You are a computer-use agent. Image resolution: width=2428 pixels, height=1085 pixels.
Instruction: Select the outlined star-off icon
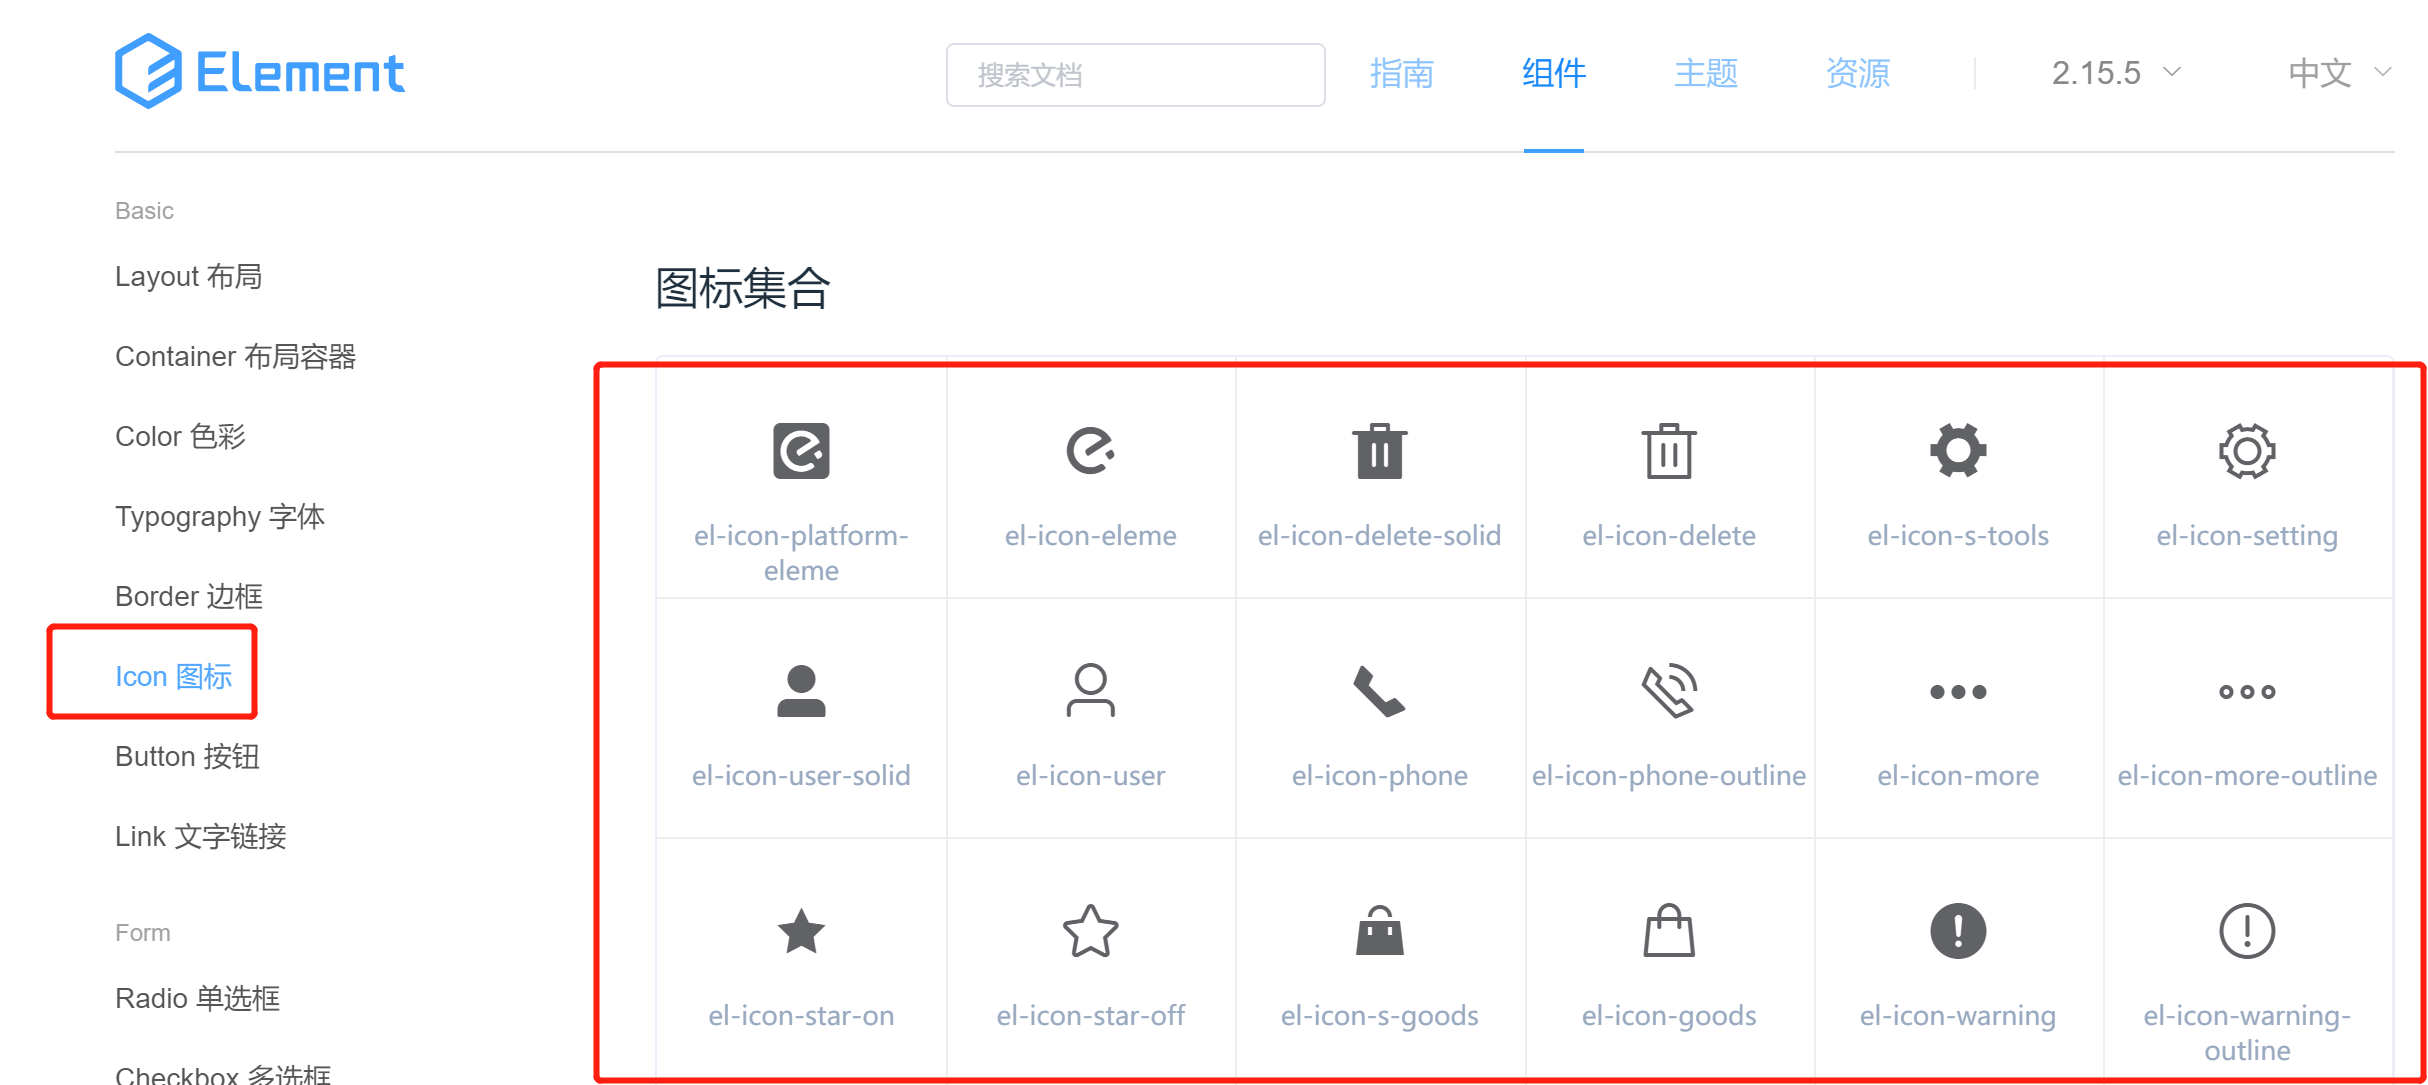pos(1090,931)
